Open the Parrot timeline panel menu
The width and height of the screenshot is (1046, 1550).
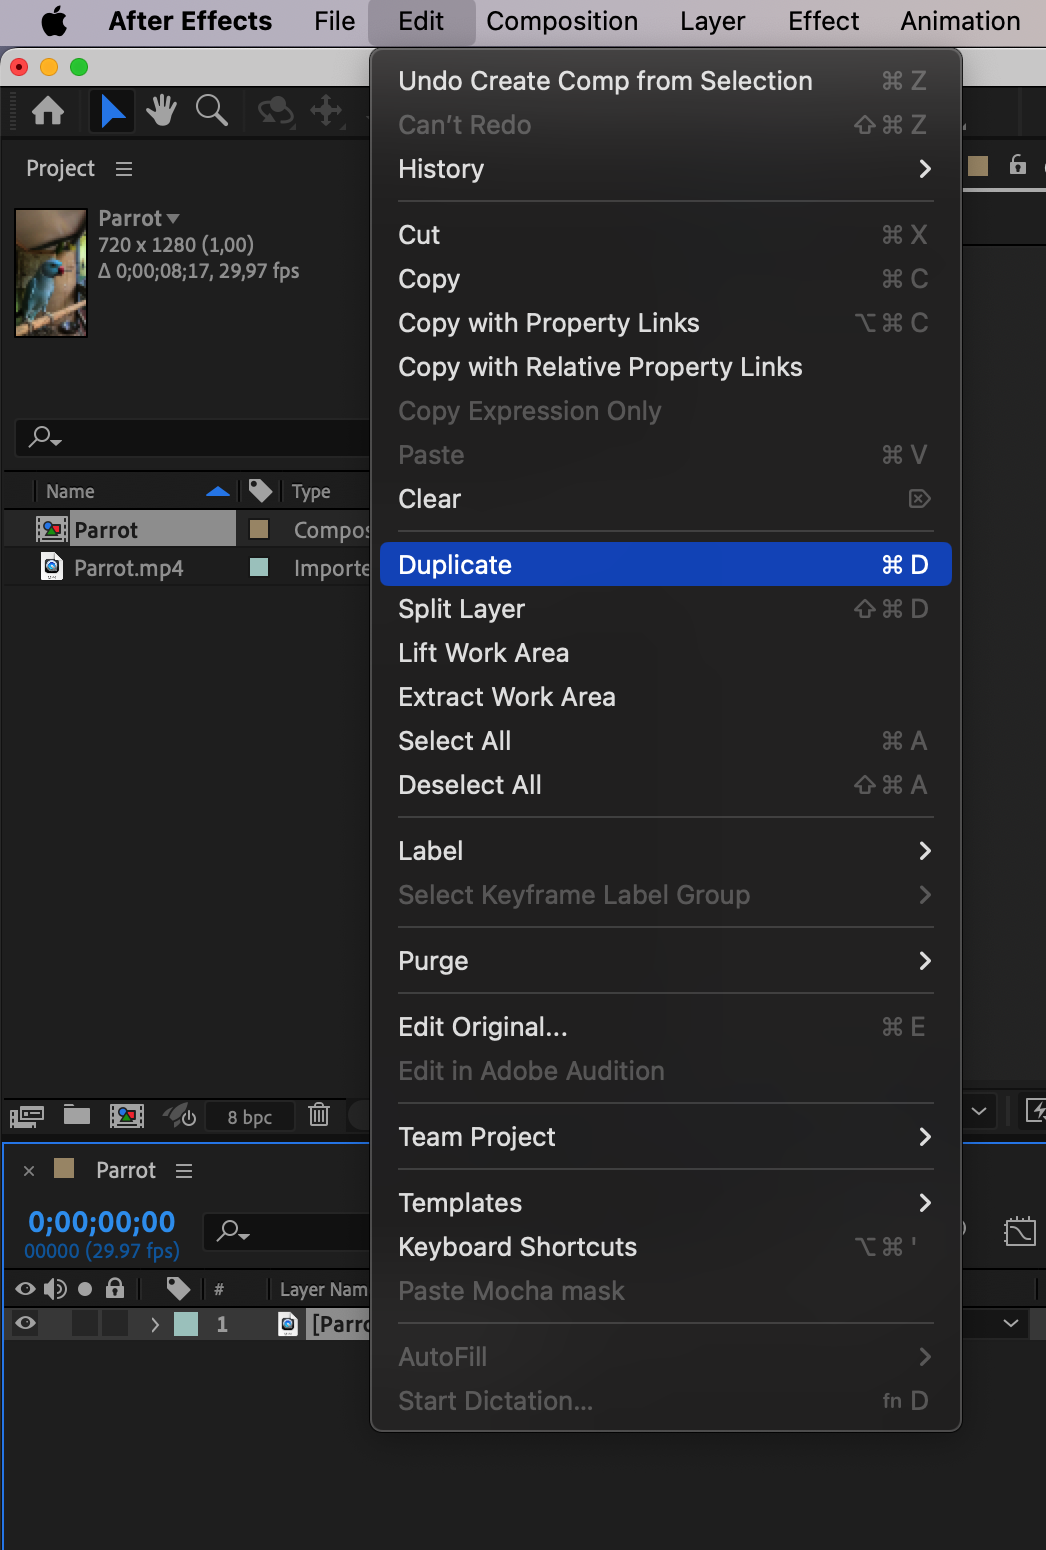click(x=184, y=1171)
